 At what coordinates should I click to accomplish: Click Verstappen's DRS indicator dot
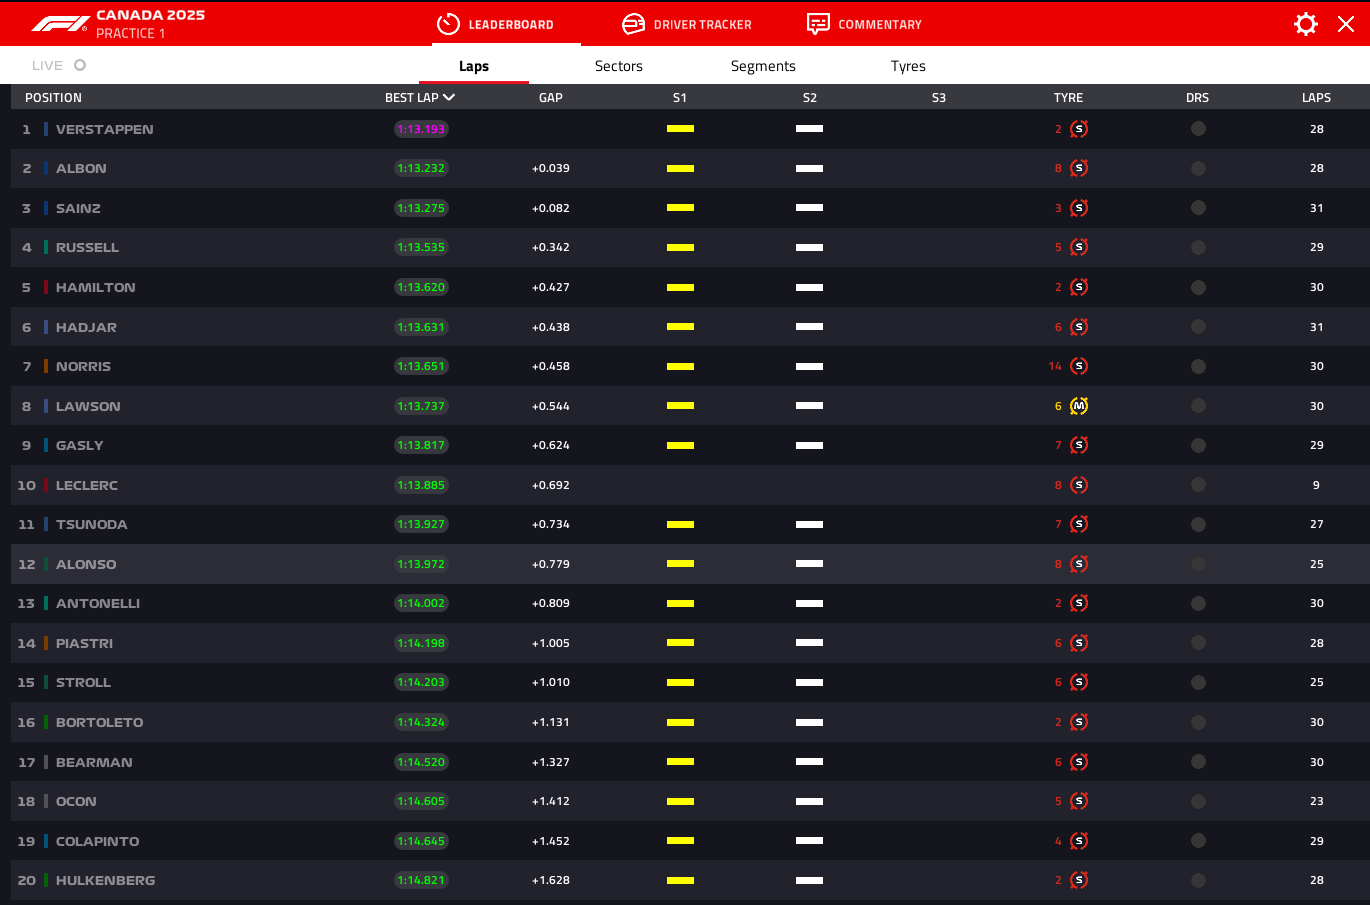tap(1198, 129)
